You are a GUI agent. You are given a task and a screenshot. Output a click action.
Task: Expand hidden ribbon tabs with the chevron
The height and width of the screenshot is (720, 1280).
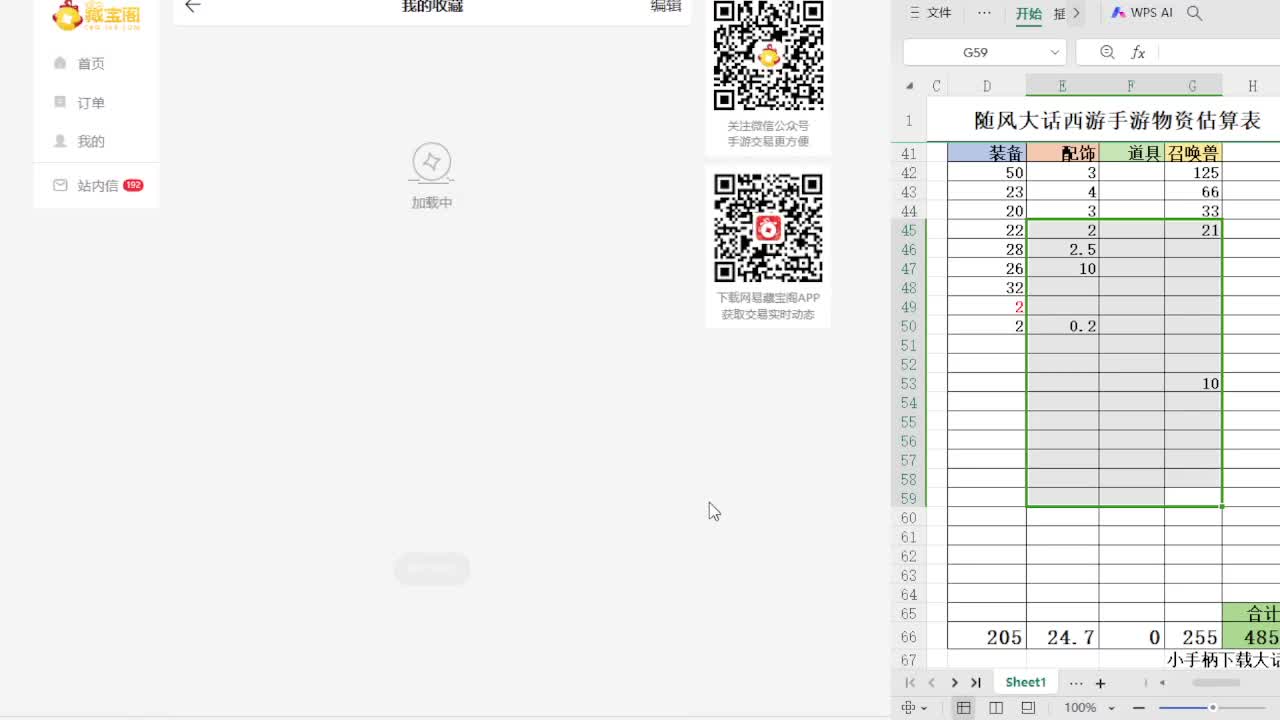[1075, 13]
